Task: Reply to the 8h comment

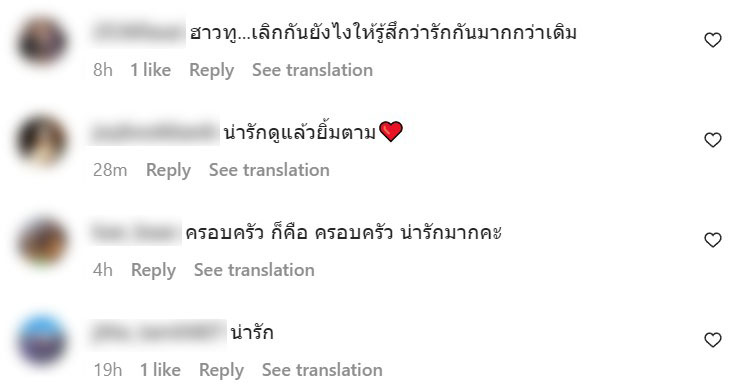Action: tap(211, 70)
